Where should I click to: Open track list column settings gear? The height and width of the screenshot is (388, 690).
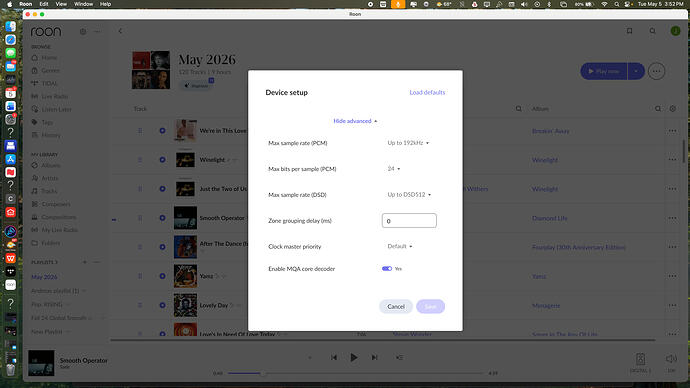[x=672, y=109]
